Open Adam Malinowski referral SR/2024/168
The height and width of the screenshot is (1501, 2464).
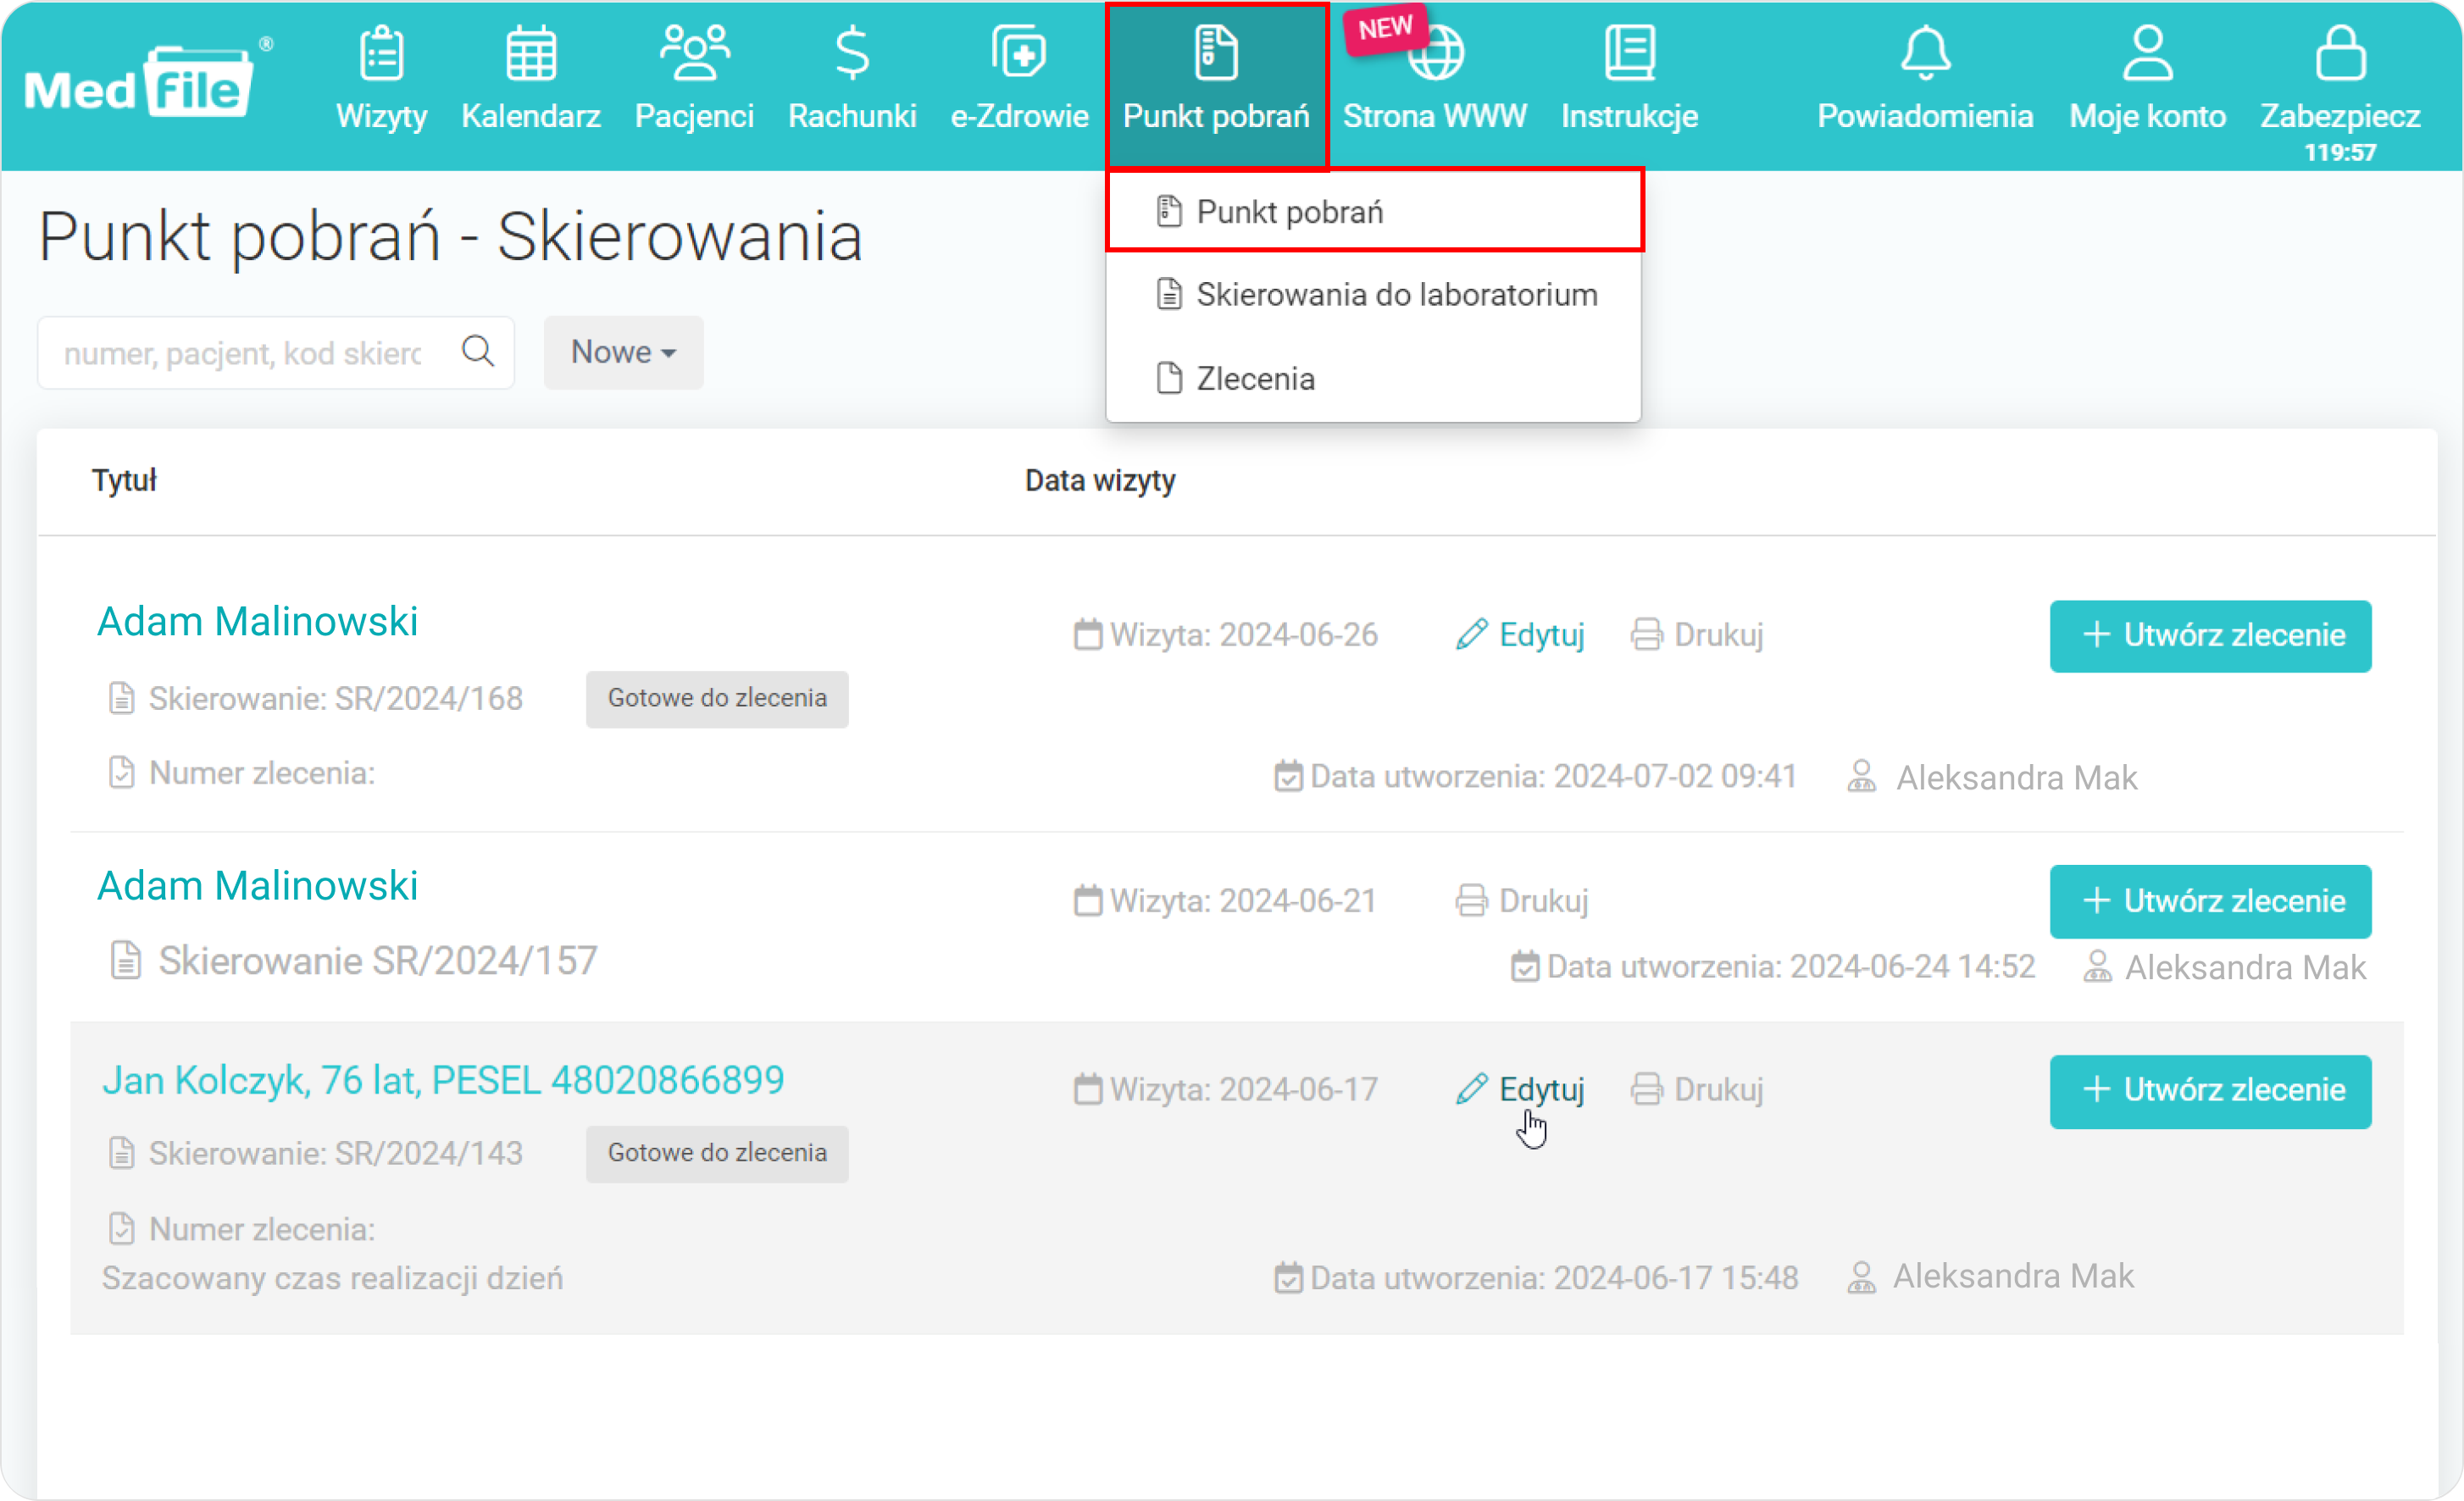click(257, 621)
